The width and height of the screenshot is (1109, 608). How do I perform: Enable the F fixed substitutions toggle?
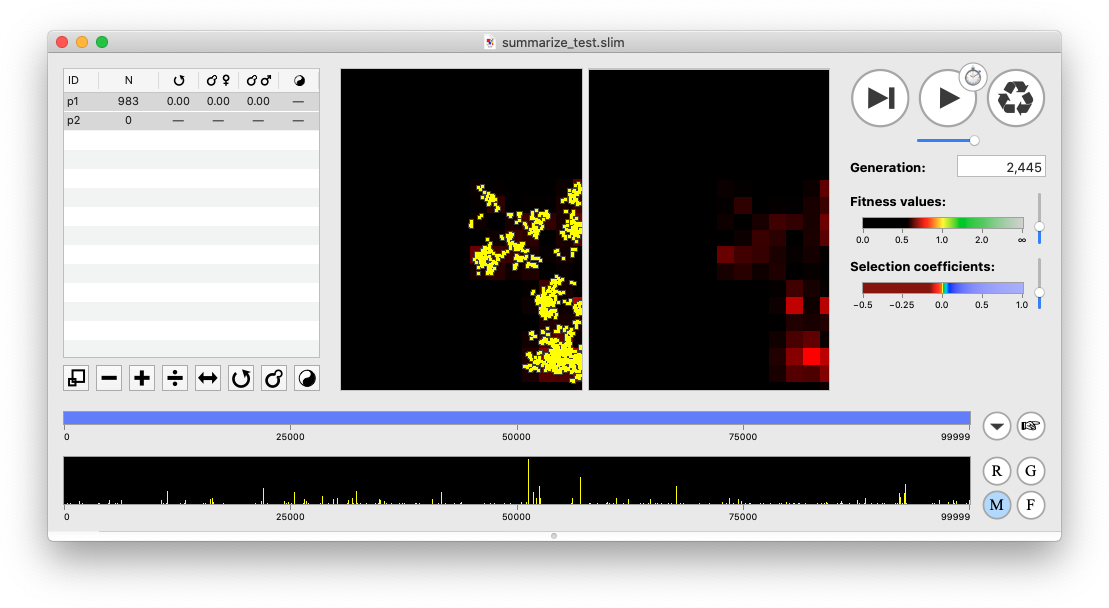click(x=1031, y=506)
